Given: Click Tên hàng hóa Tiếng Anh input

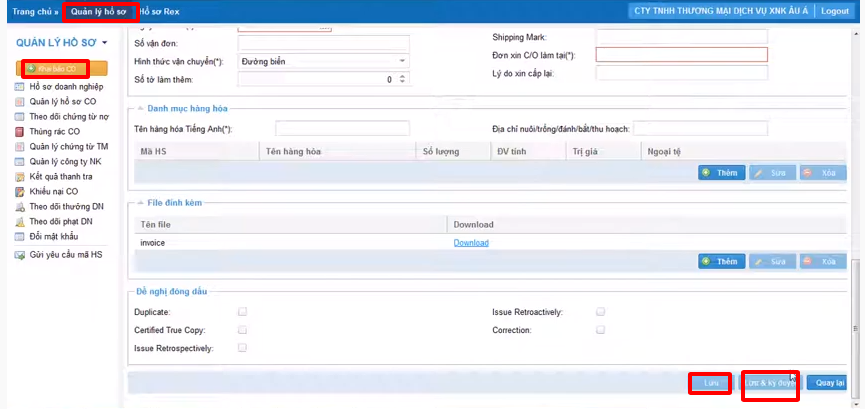Looking at the screenshot, I should [343, 129].
